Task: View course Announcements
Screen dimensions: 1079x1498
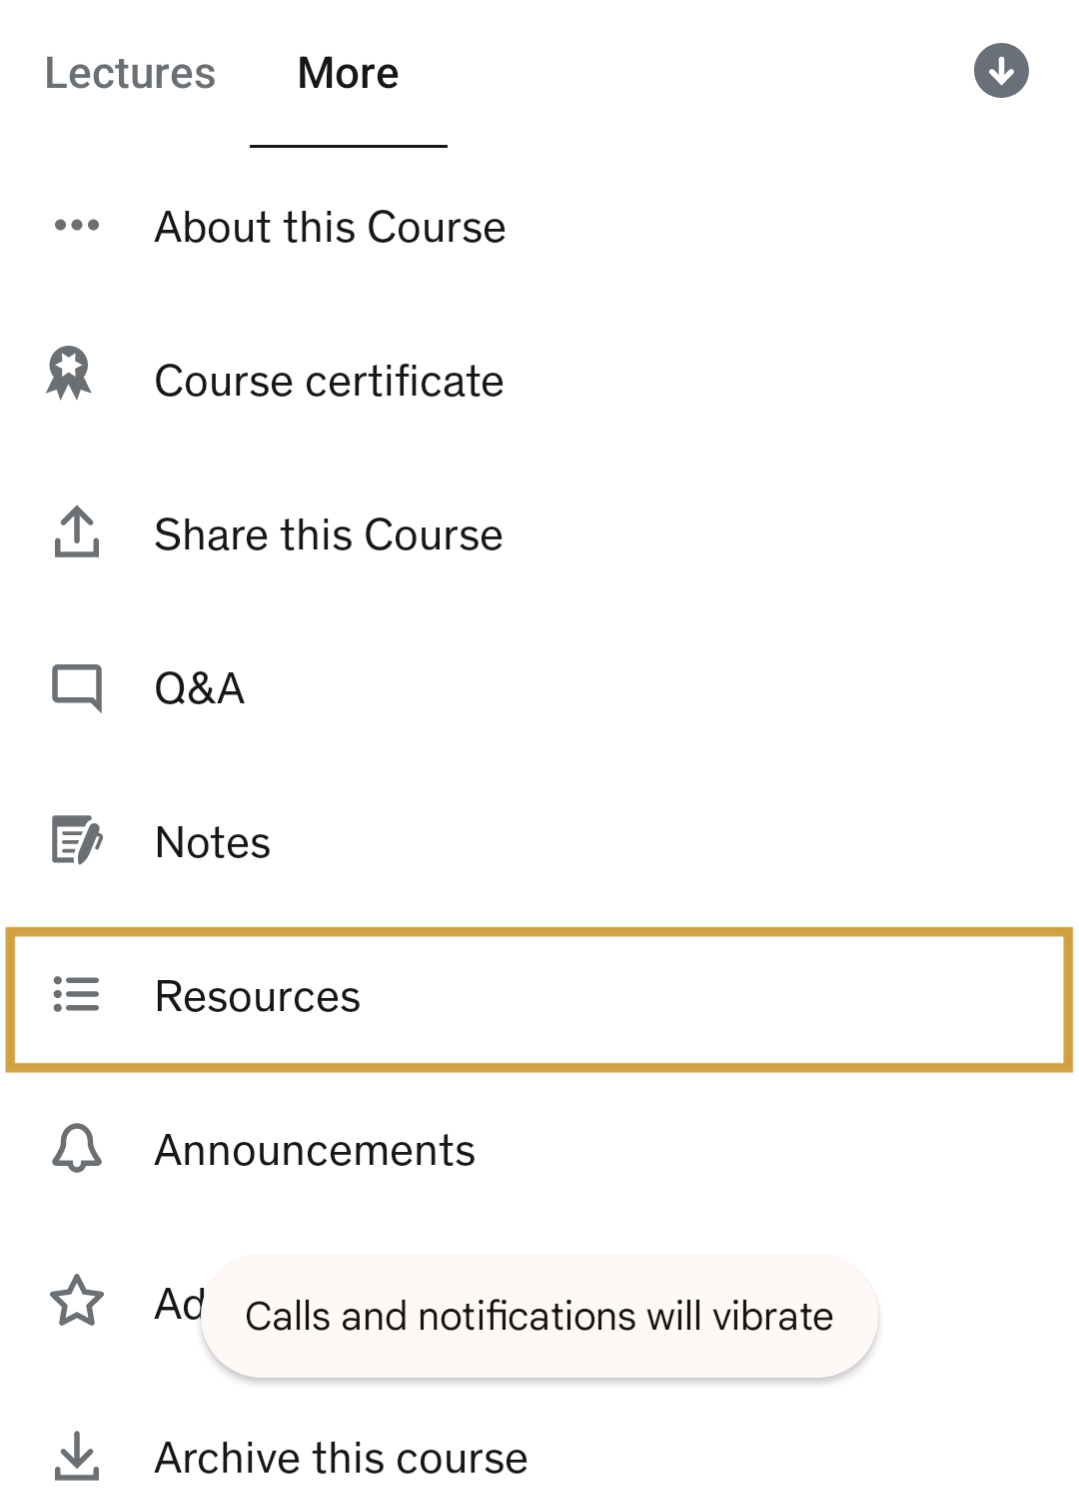Action: point(315,1151)
